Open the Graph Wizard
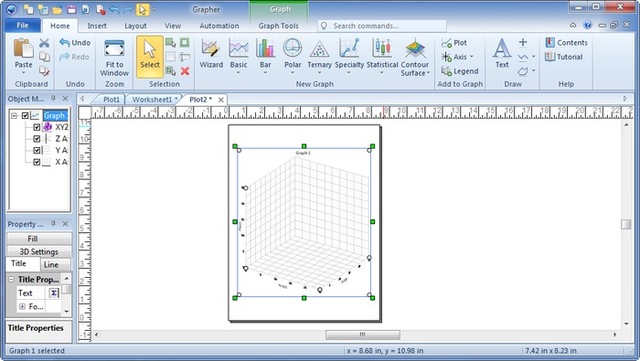 pyautogui.click(x=211, y=54)
